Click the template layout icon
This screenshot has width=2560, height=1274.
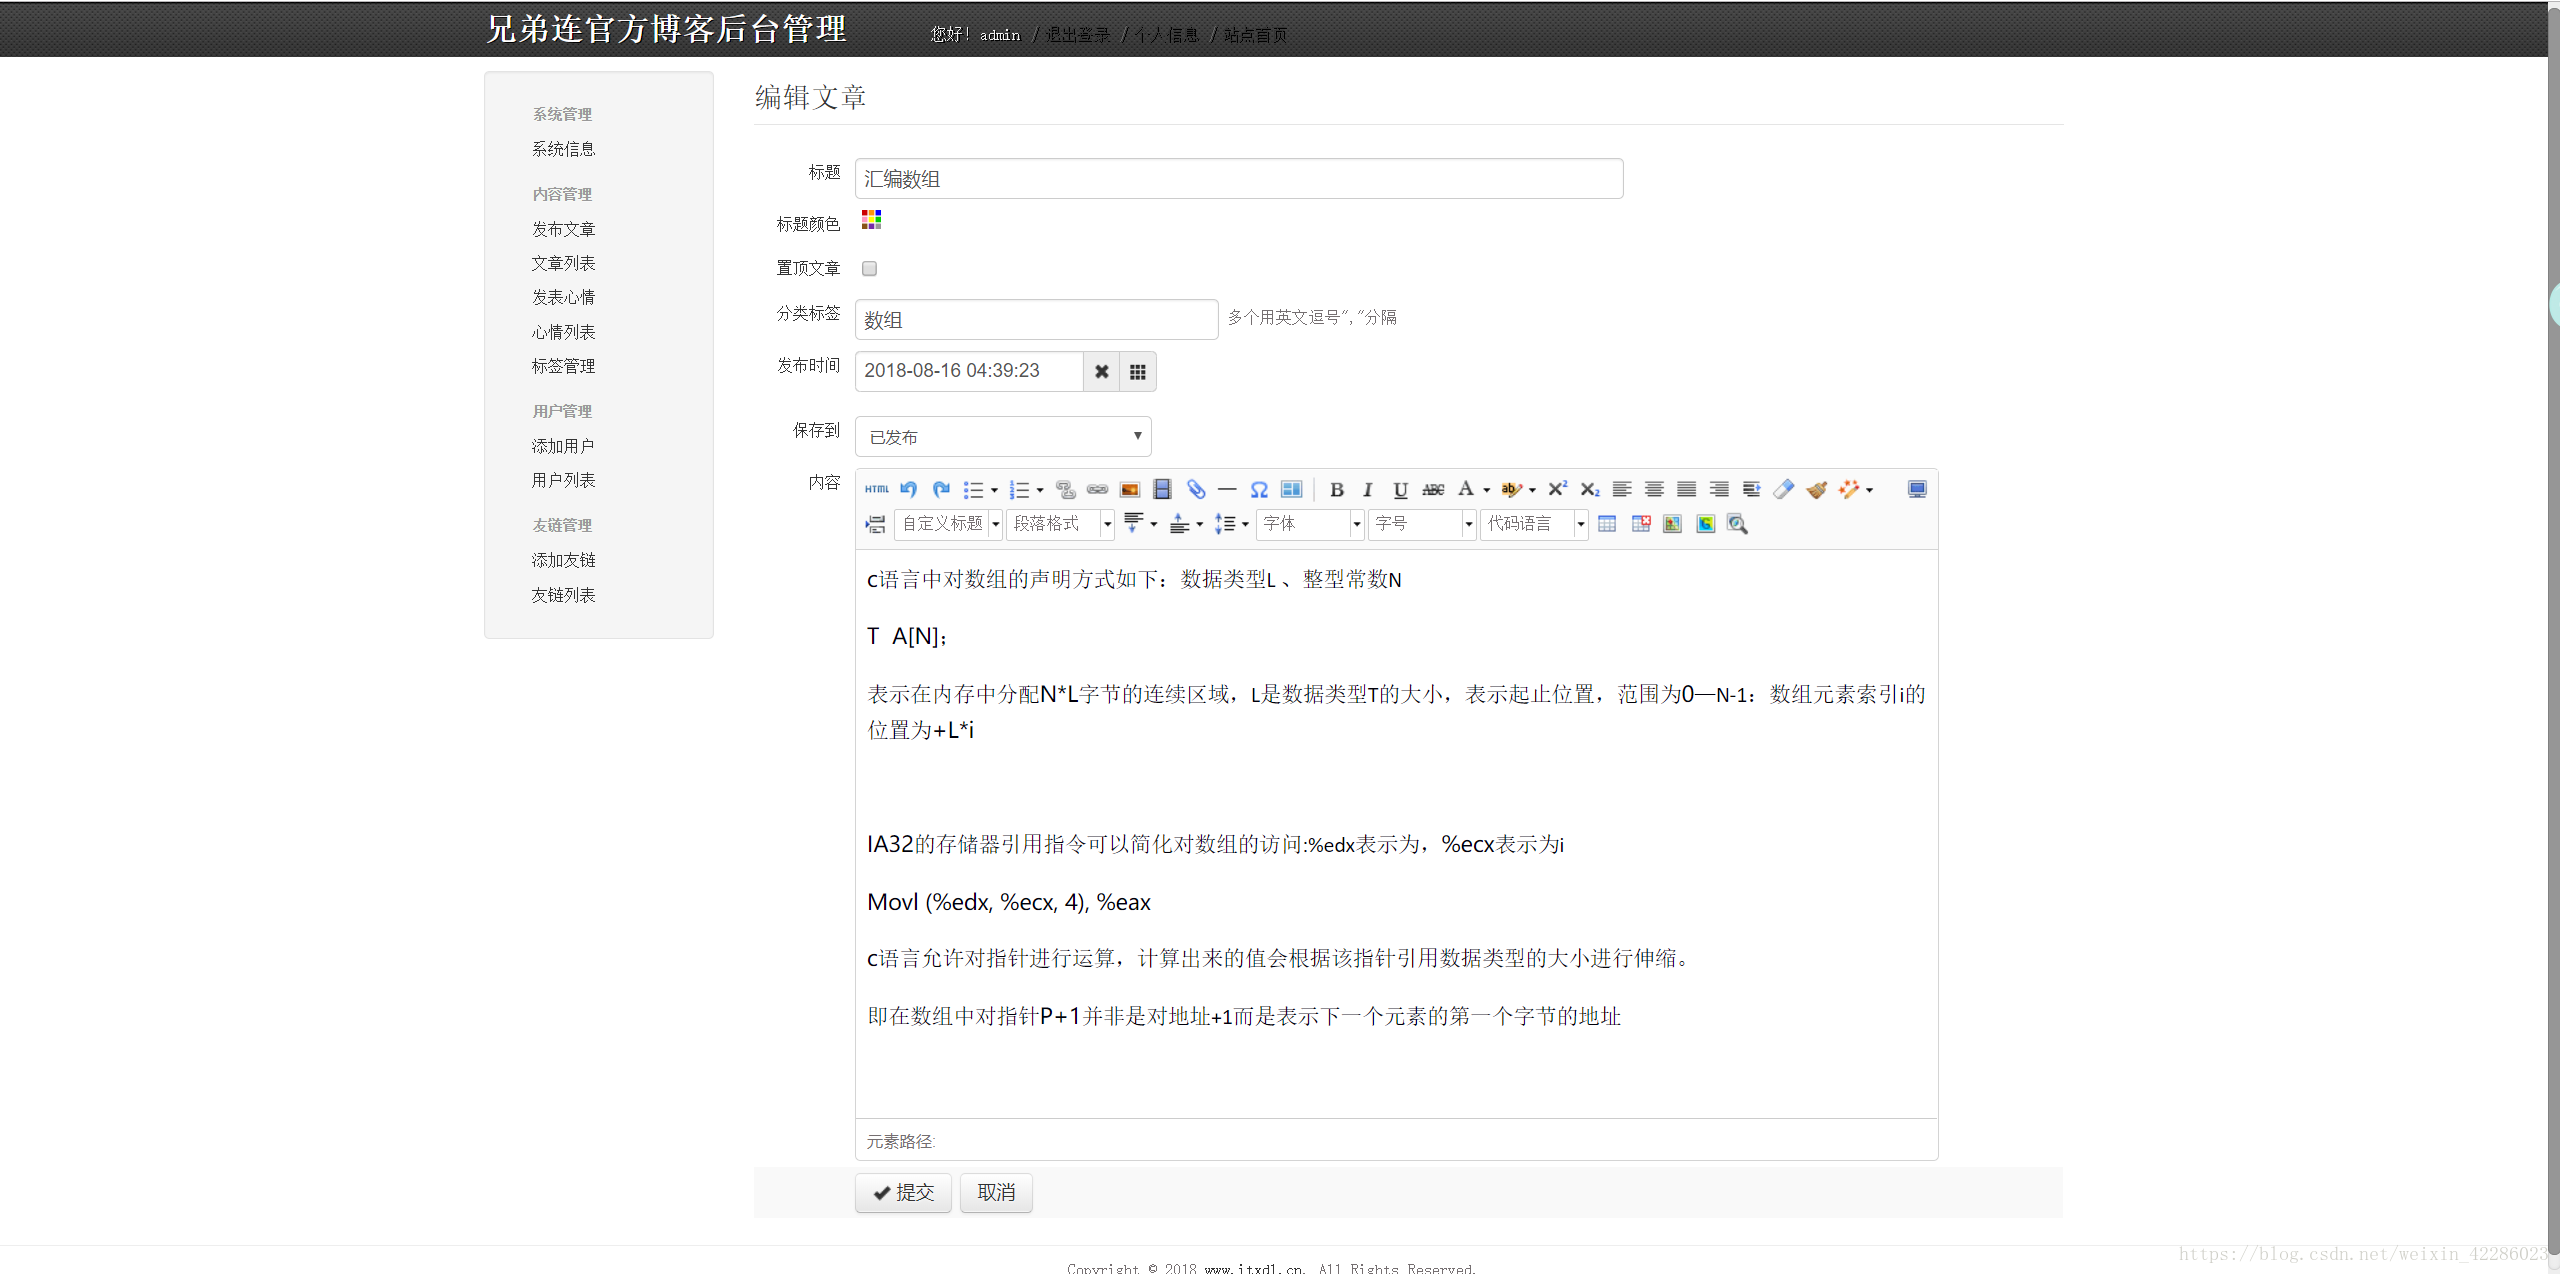(x=1291, y=489)
